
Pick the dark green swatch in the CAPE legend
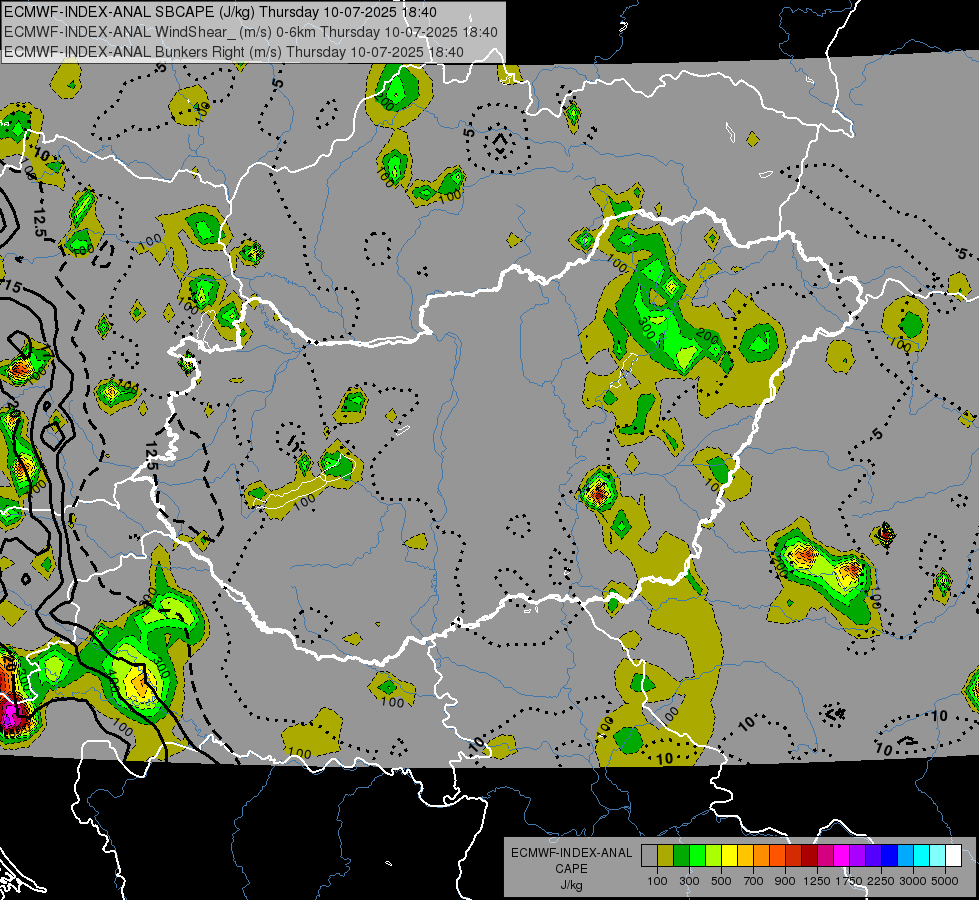click(681, 856)
